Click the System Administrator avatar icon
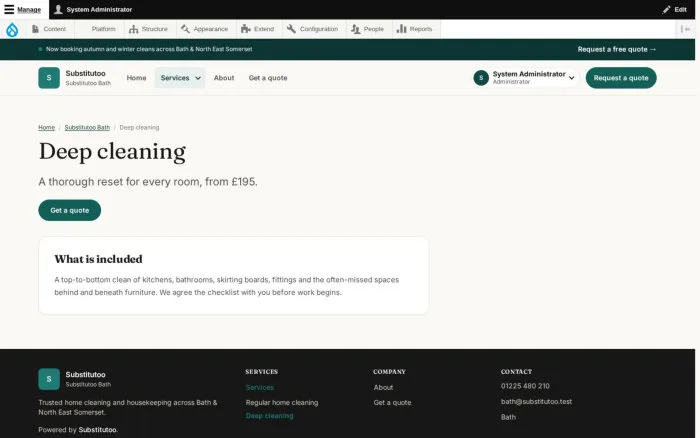The image size is (700, 438). (481, 78)
